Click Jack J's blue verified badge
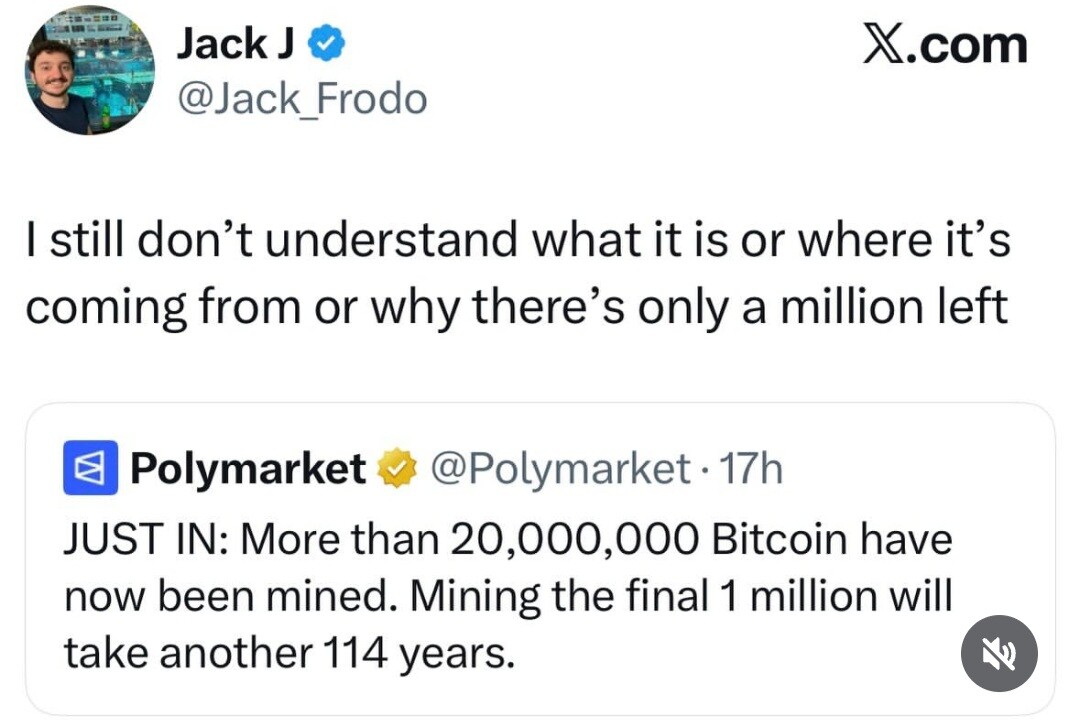 point(328,45)
